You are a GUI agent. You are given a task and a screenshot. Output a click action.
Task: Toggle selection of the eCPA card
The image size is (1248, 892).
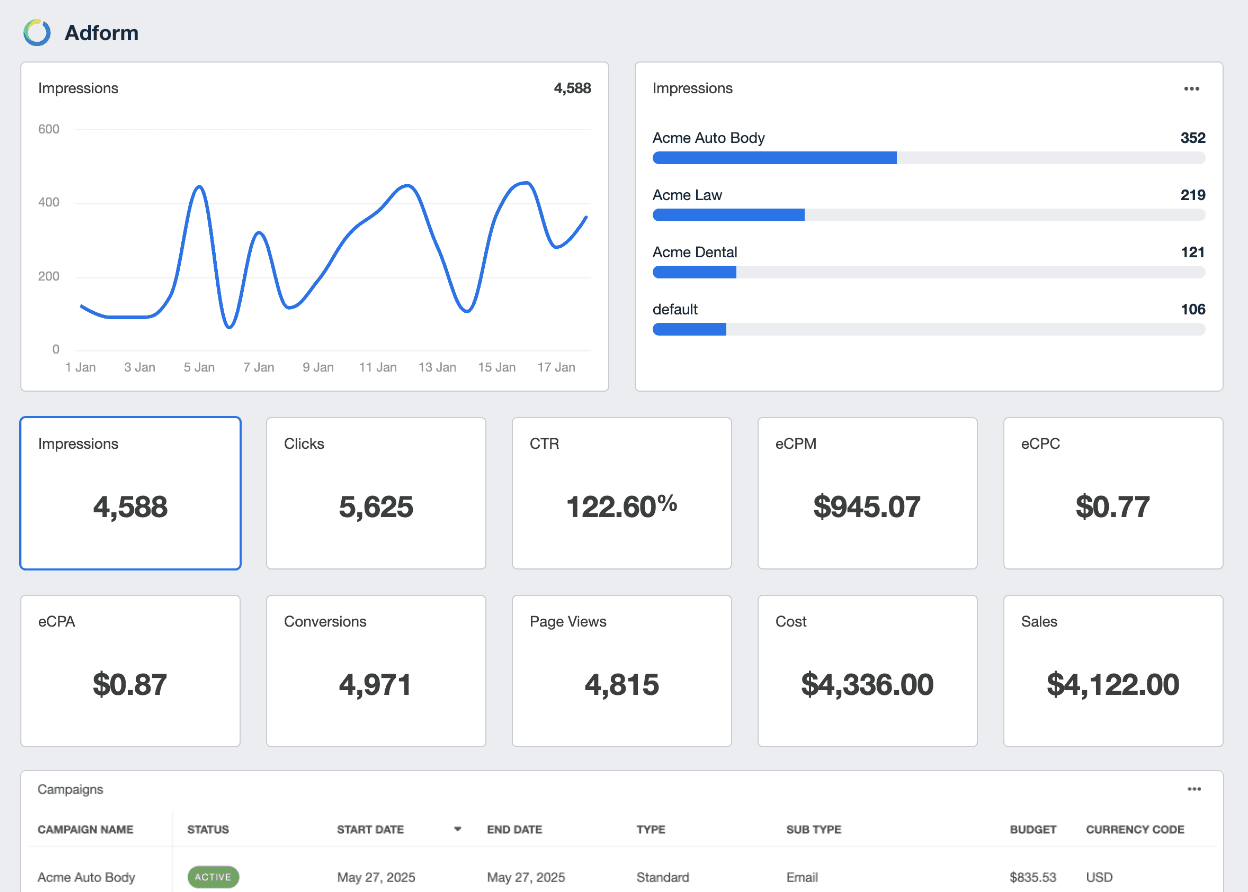click(x=130, y=671)
